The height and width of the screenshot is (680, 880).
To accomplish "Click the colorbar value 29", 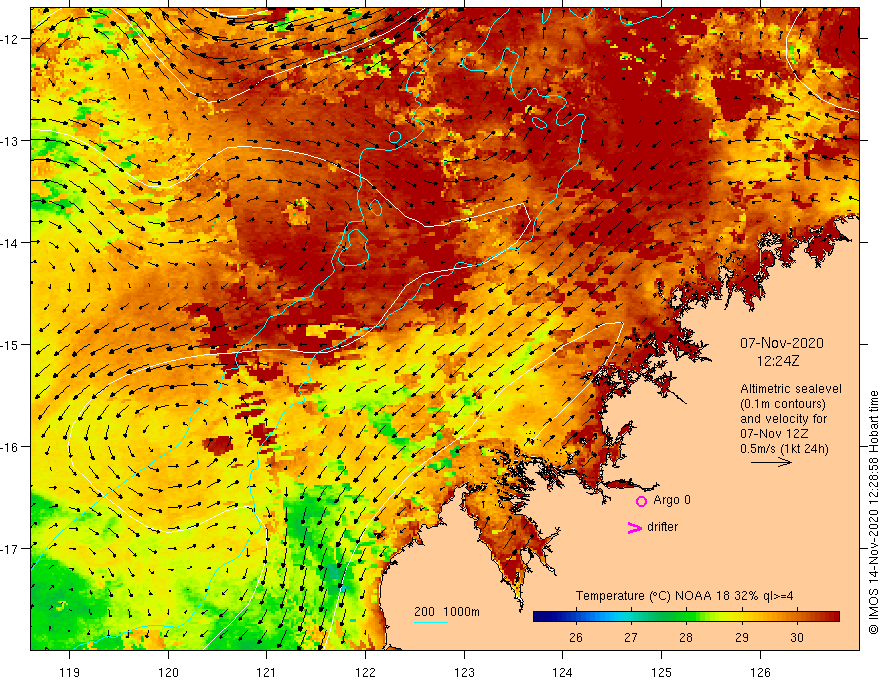I will 742,637.
